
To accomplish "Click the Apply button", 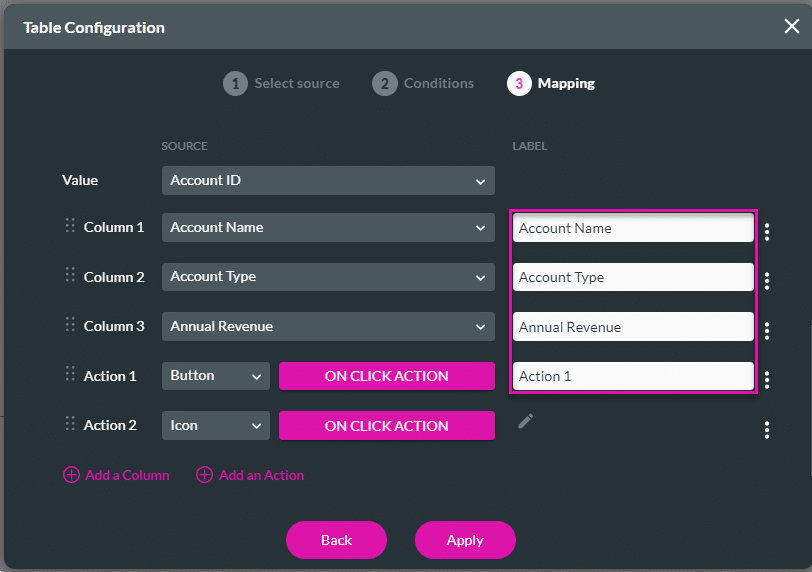I will pyautogui.click(x=465, y=540).
